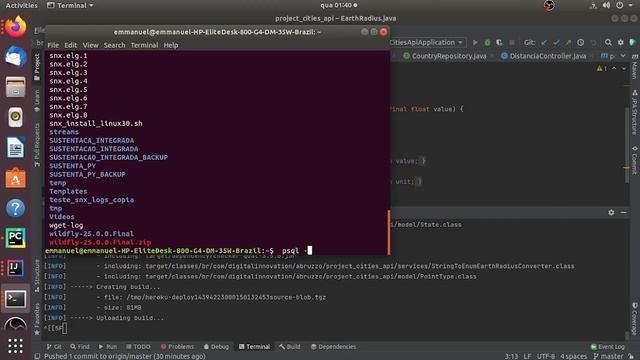The width and height of the screenshot is (640, 360).
Task: Click UTF-8 encoding in status bar
Action: pos(546,356)
